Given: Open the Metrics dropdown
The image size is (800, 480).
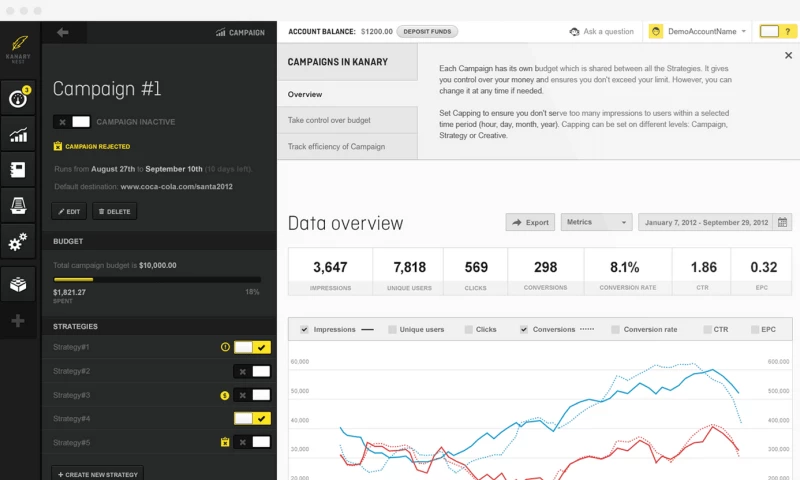Looking at the screenshot, I should (597, 222).
